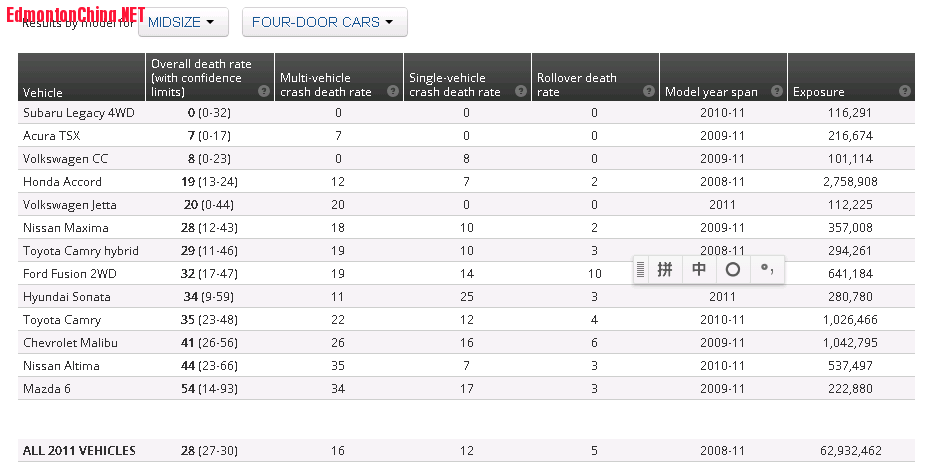Screen dimensions: 929x464
Task: Sort table by the Vehicle column header
Action: pos(43,93)
